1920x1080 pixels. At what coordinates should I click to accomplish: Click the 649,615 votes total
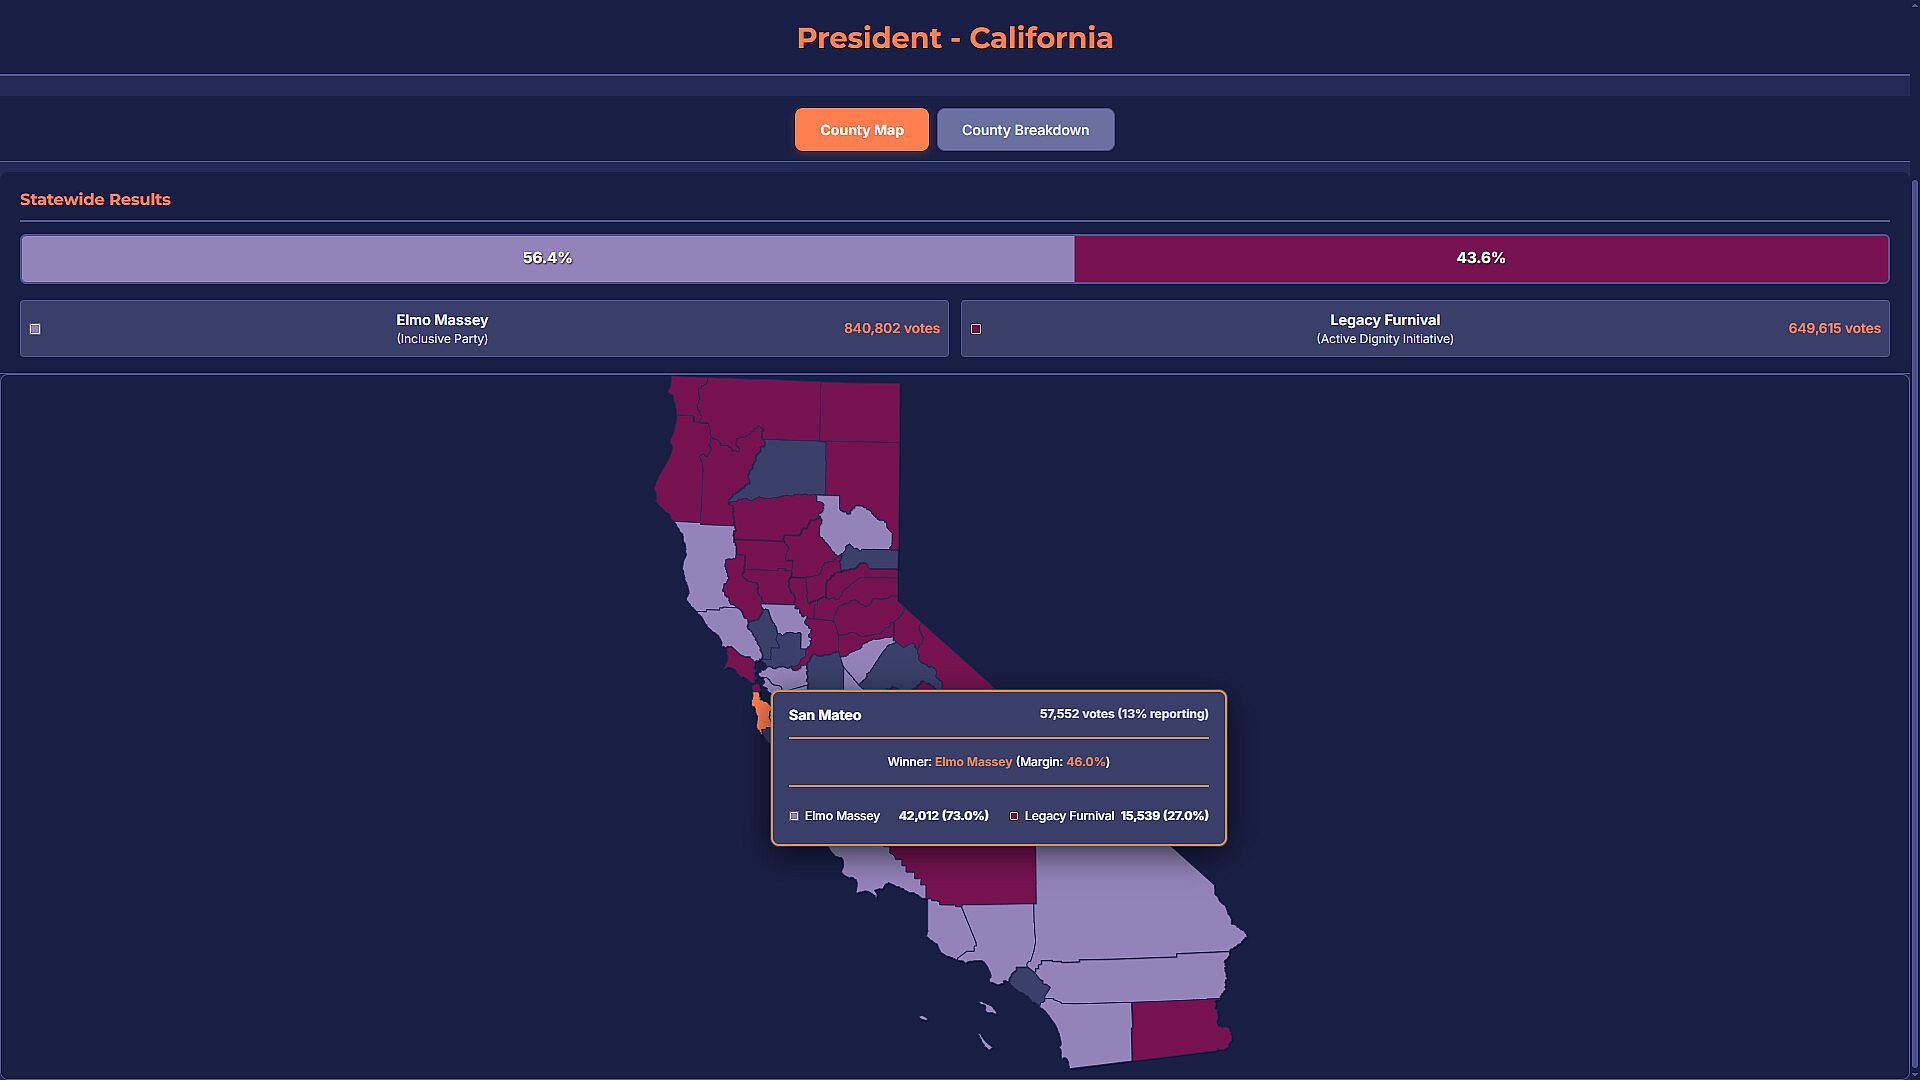coord(1834,328)
